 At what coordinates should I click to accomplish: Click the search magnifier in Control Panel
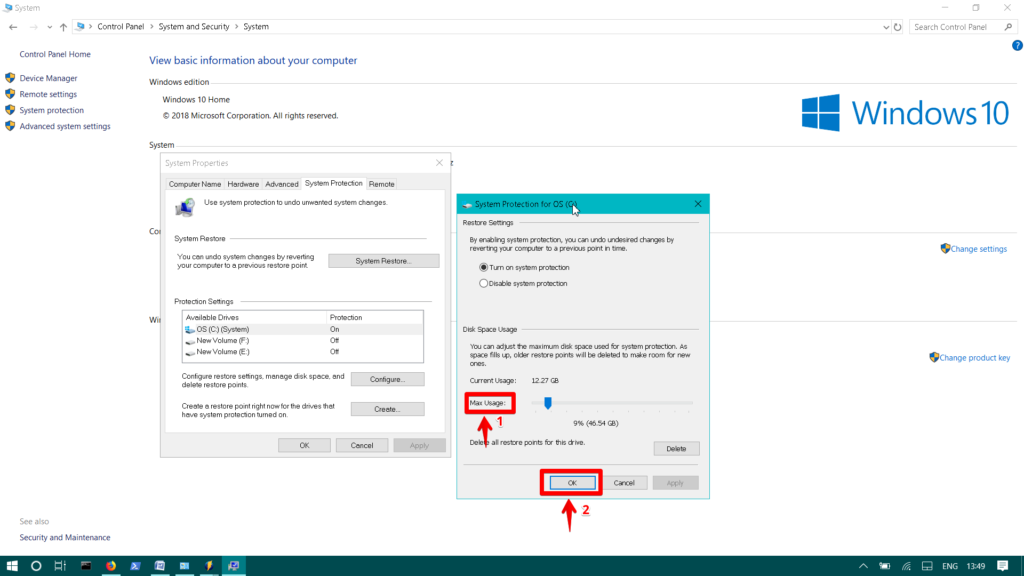1008,27
